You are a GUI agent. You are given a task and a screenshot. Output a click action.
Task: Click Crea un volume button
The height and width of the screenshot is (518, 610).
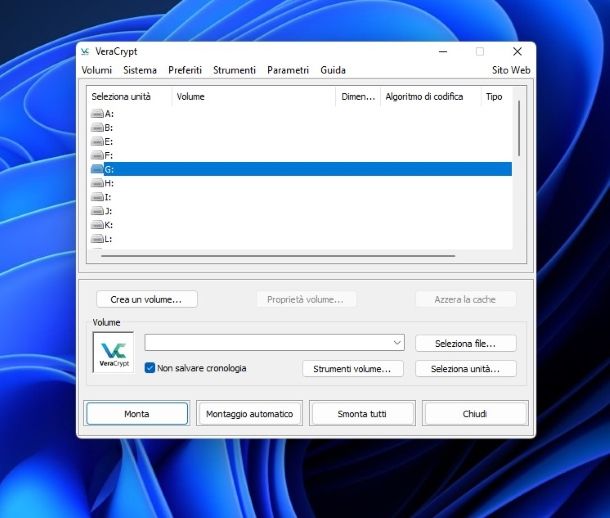click(147, 299)
